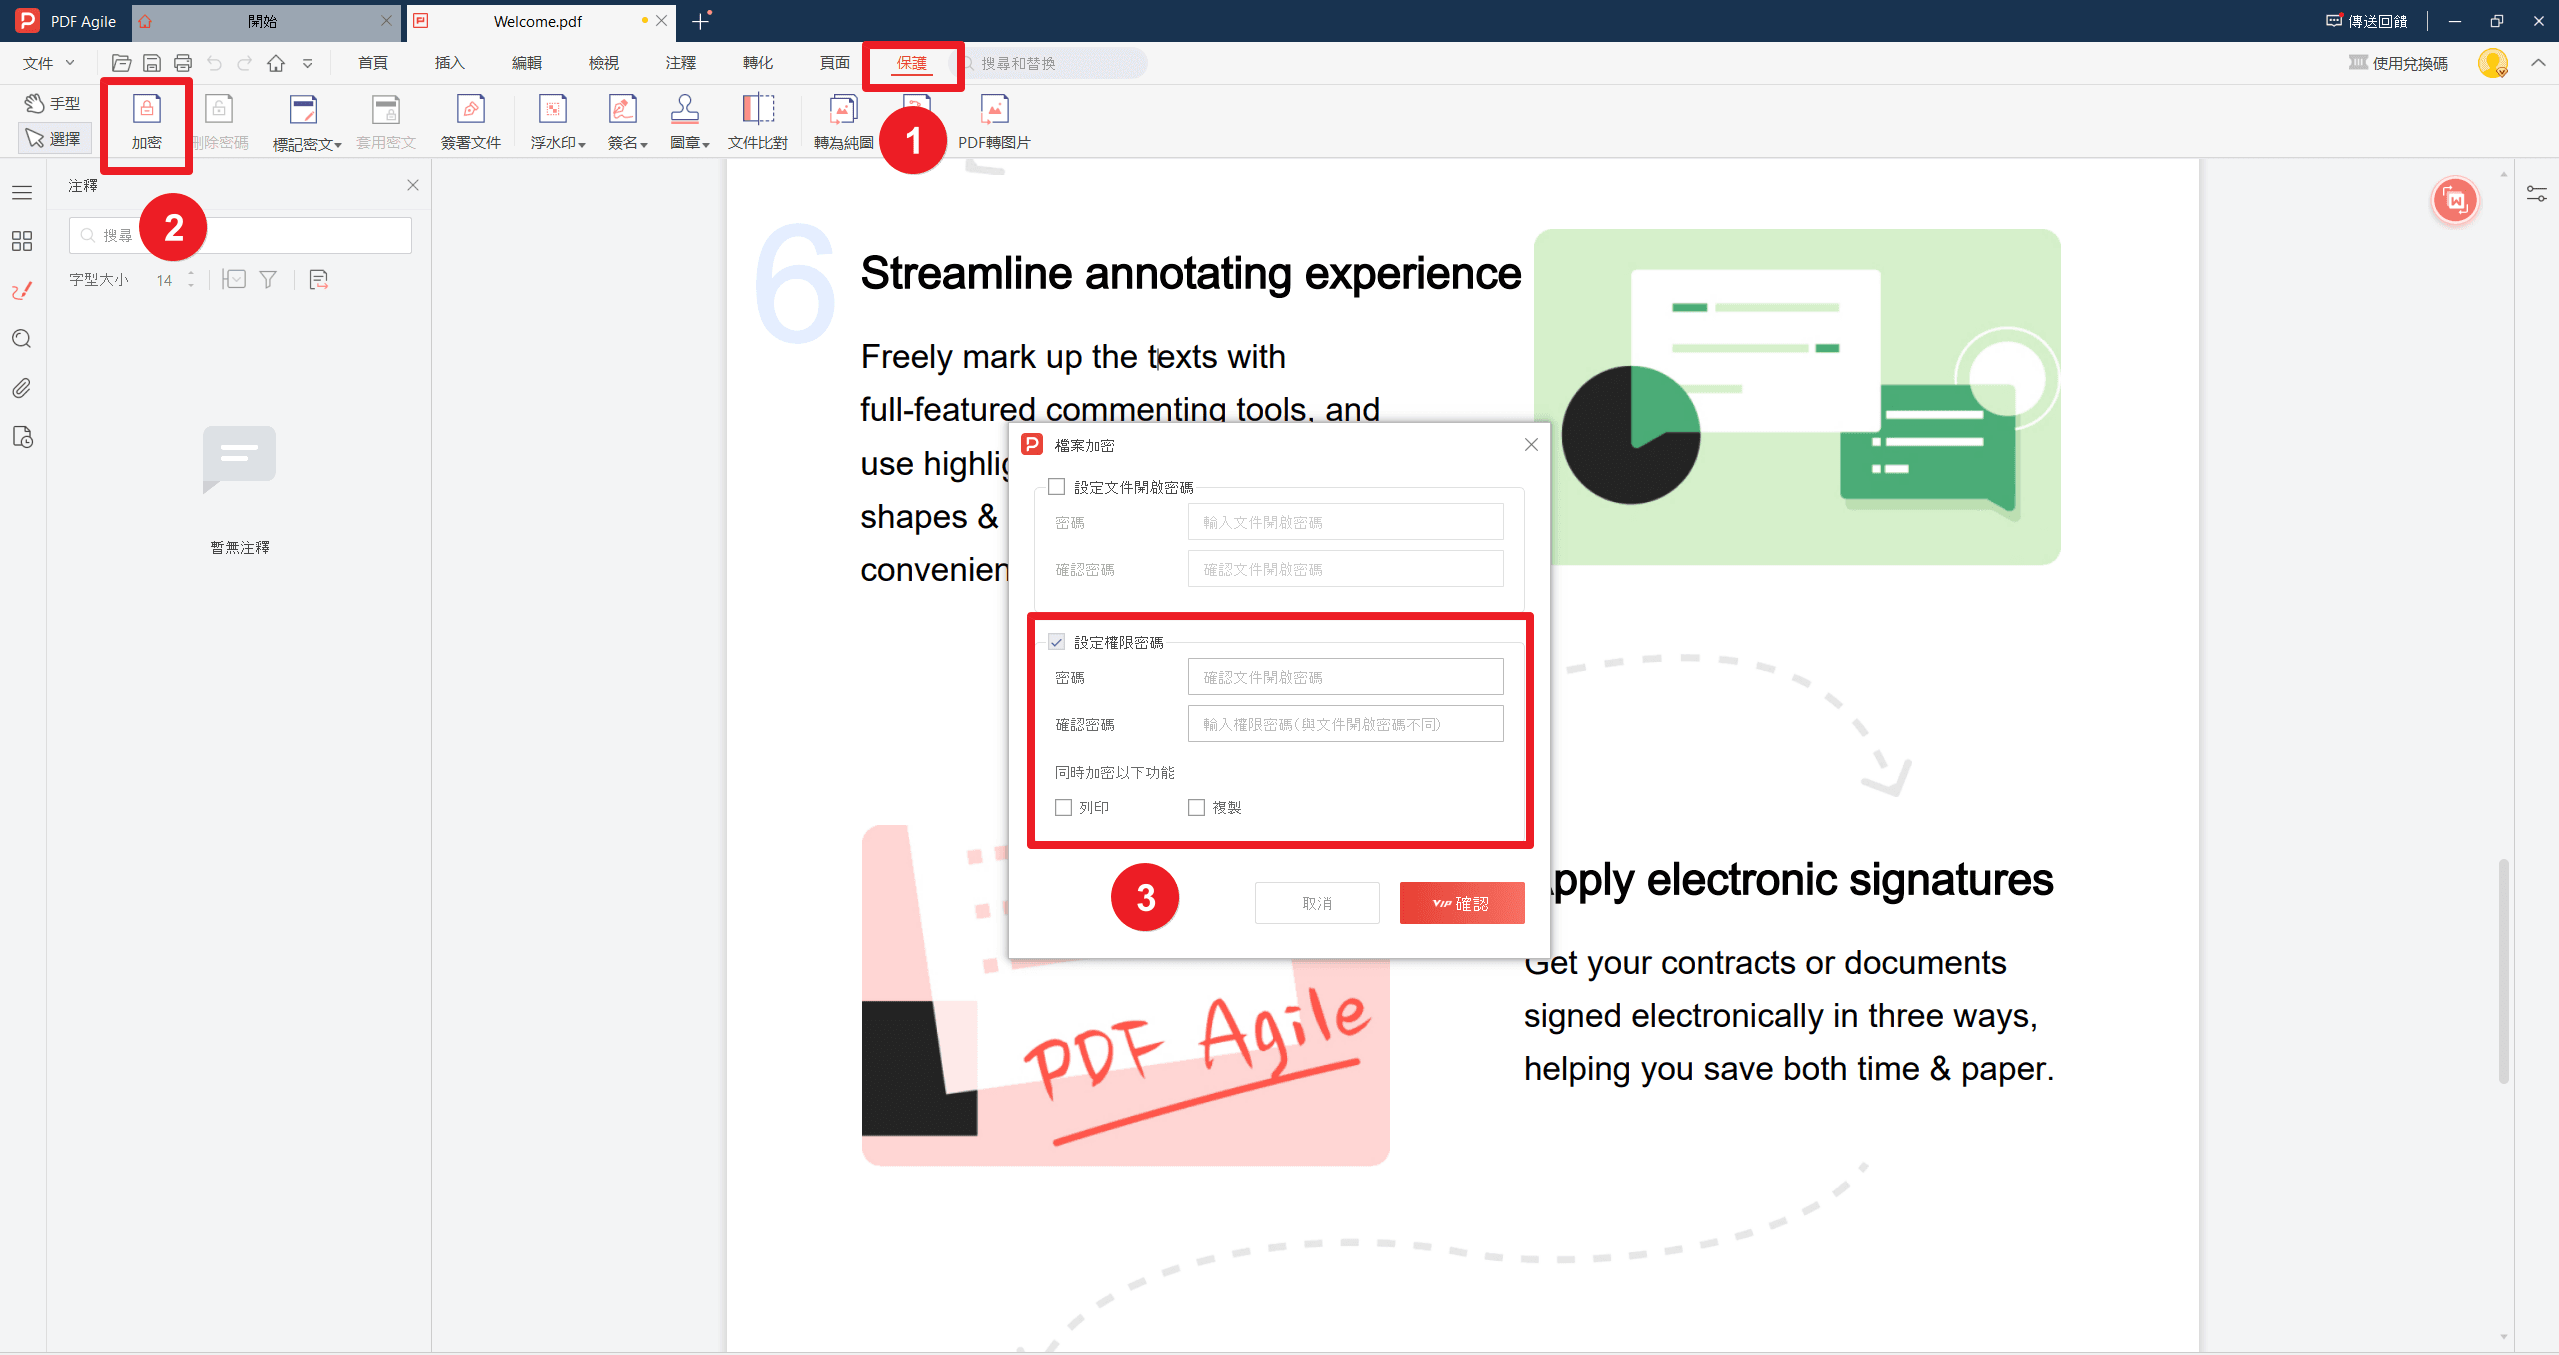Screen dimensions: 2559x1355
Task: Open the thumbnails panel sidebar icon
Action: tap(21, 241)
